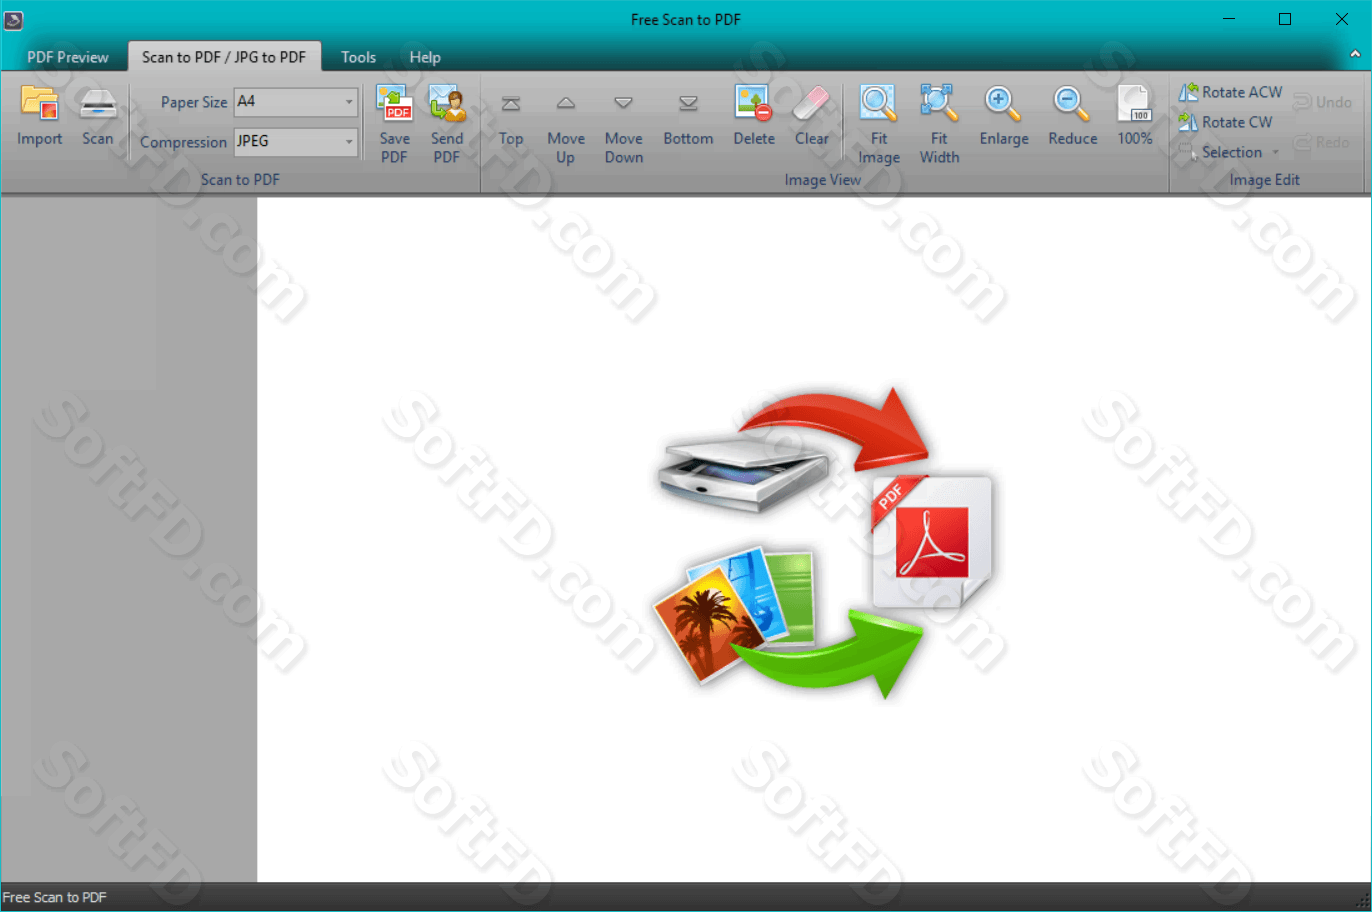Click the empty thumbnail list panel
This screenshot has height=912, width=1372.
129,539
